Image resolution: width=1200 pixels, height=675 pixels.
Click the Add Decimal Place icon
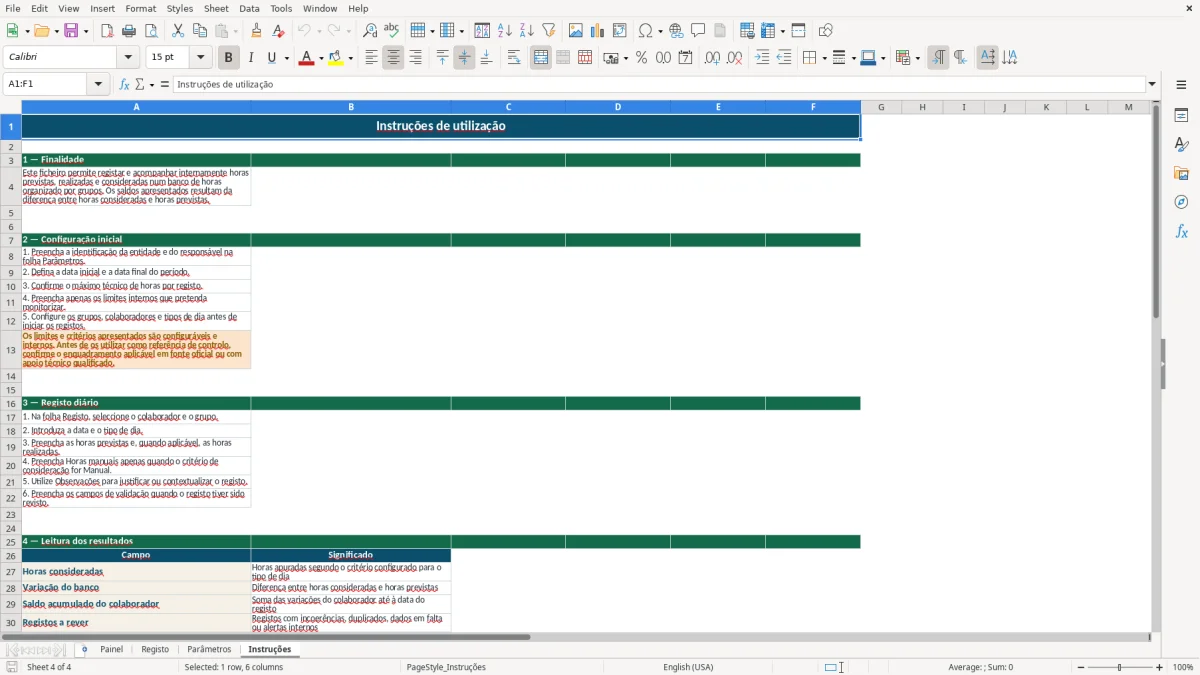click(712, 58)
